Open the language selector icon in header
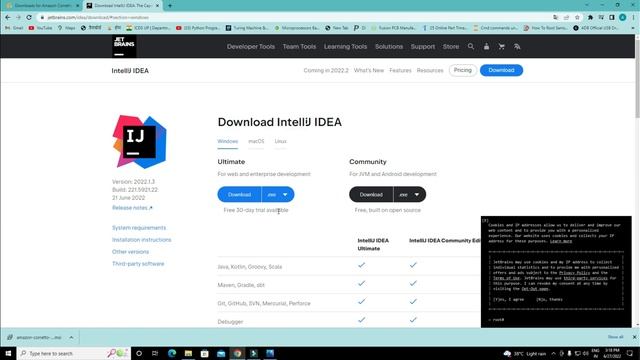Viewport: 640px width, 360px height. point(517,47)
